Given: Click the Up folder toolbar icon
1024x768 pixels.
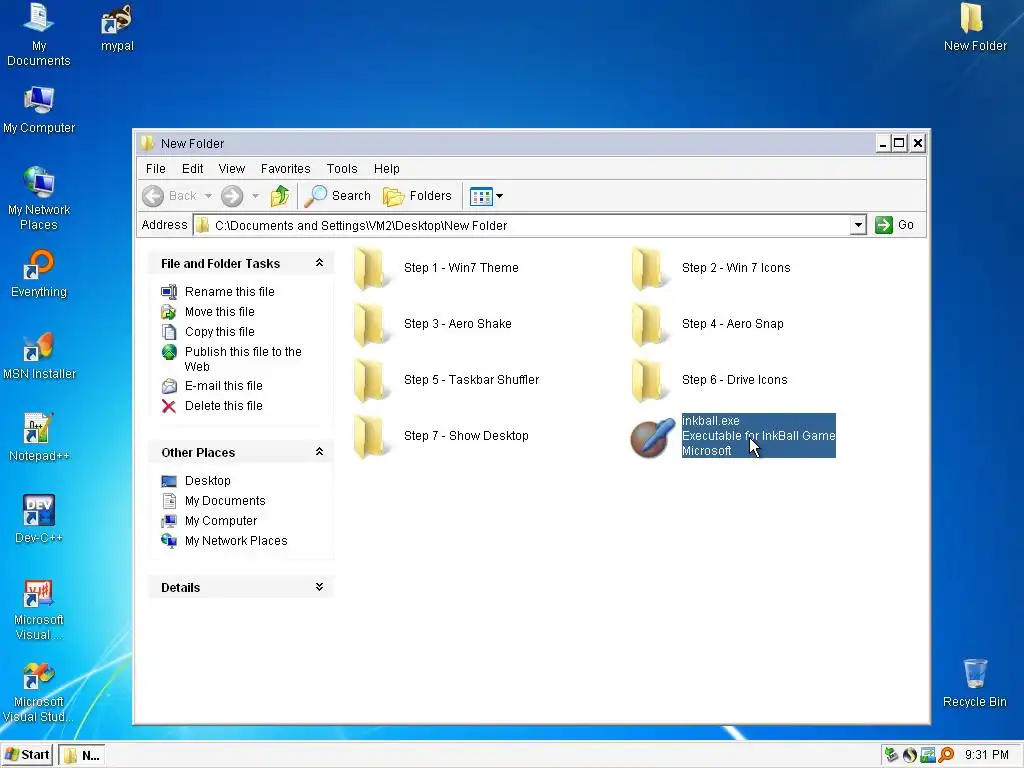Looking at the screenshot, I should point(280,195).
